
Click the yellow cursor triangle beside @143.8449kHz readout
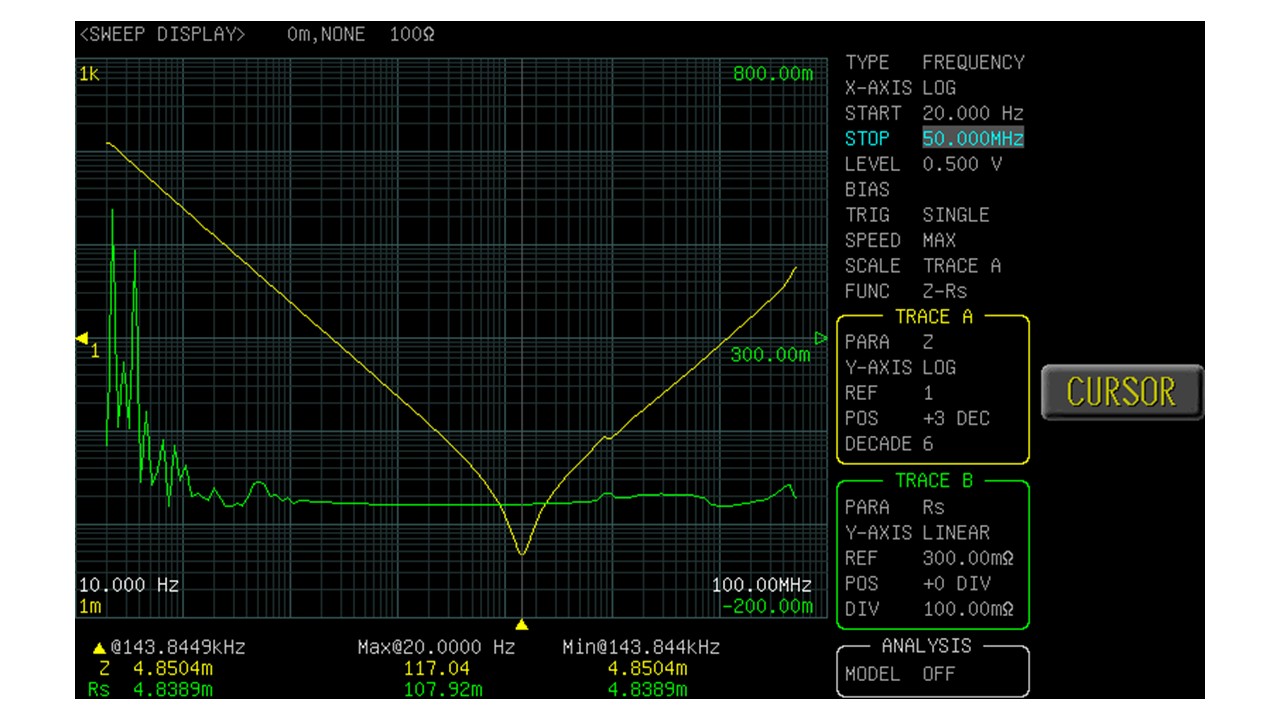[x=100, y=648]
